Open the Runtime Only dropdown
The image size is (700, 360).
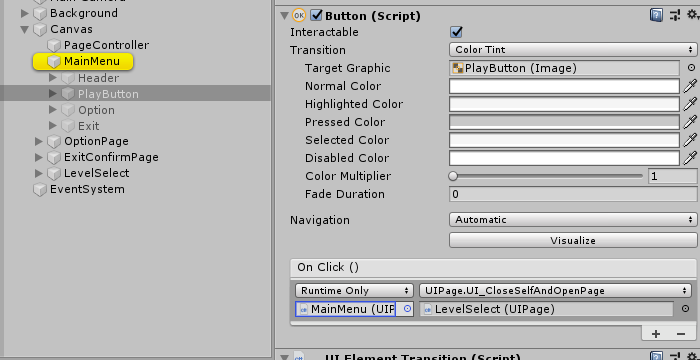(354, 291)
